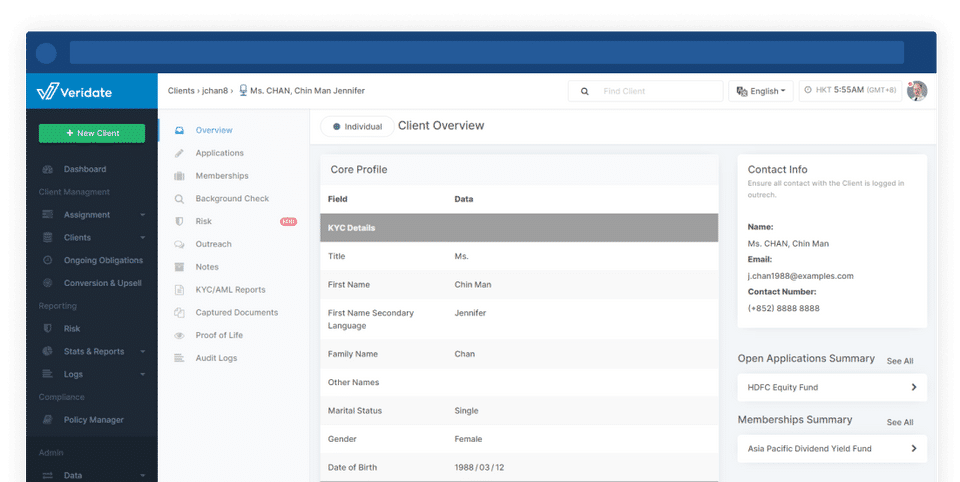960x482 pixels.
Task: Click the Veridate logo
Action: point(74,92)
